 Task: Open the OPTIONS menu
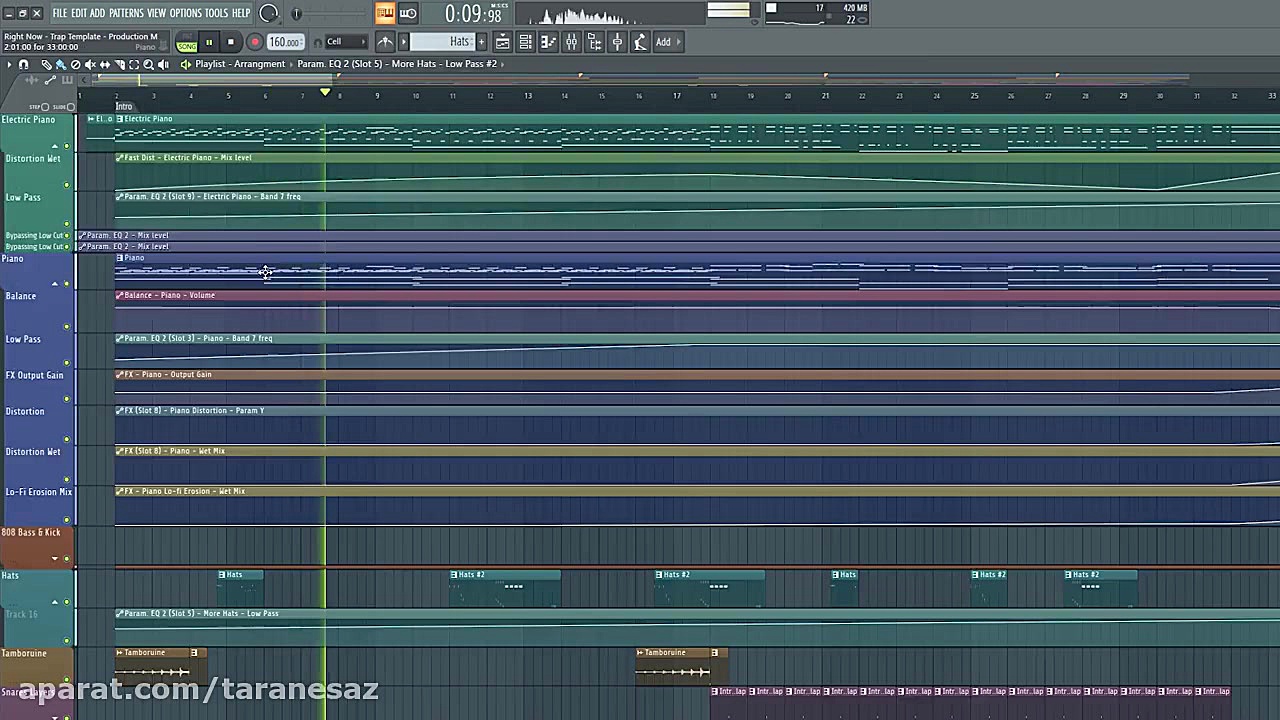coord(185,13)
